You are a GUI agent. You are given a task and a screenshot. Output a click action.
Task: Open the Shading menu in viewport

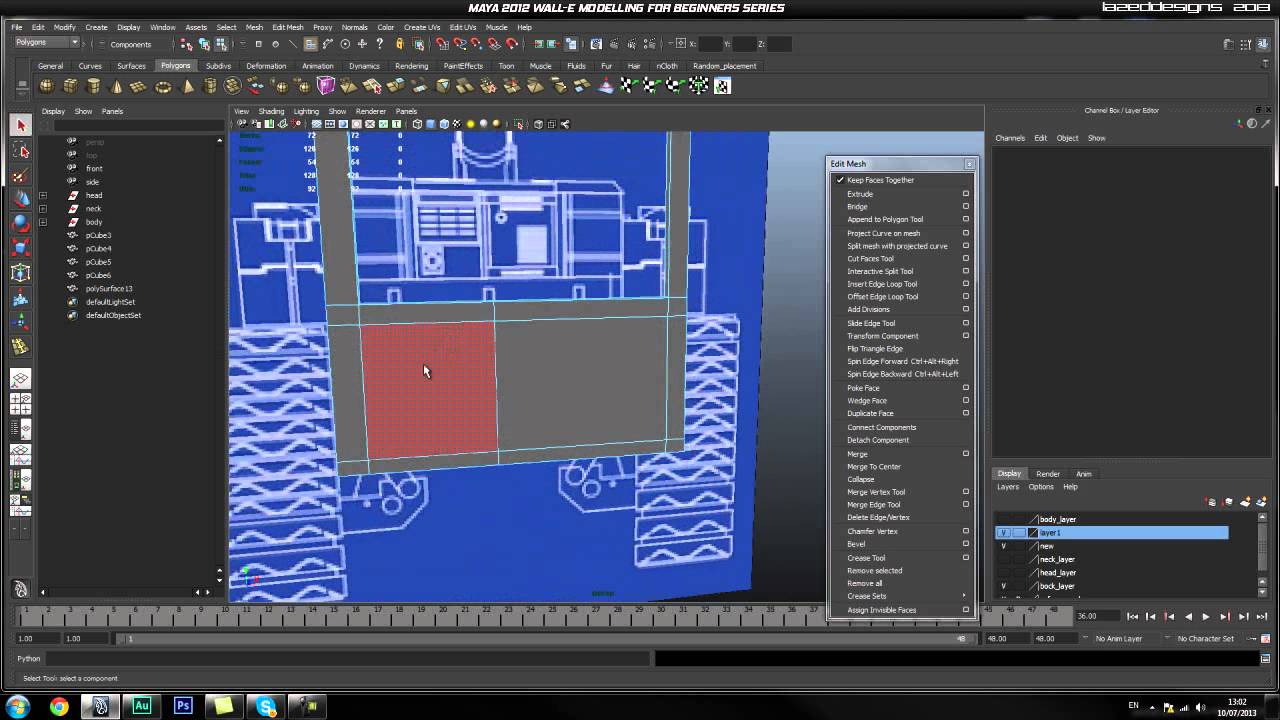click(x=271, y=111)
